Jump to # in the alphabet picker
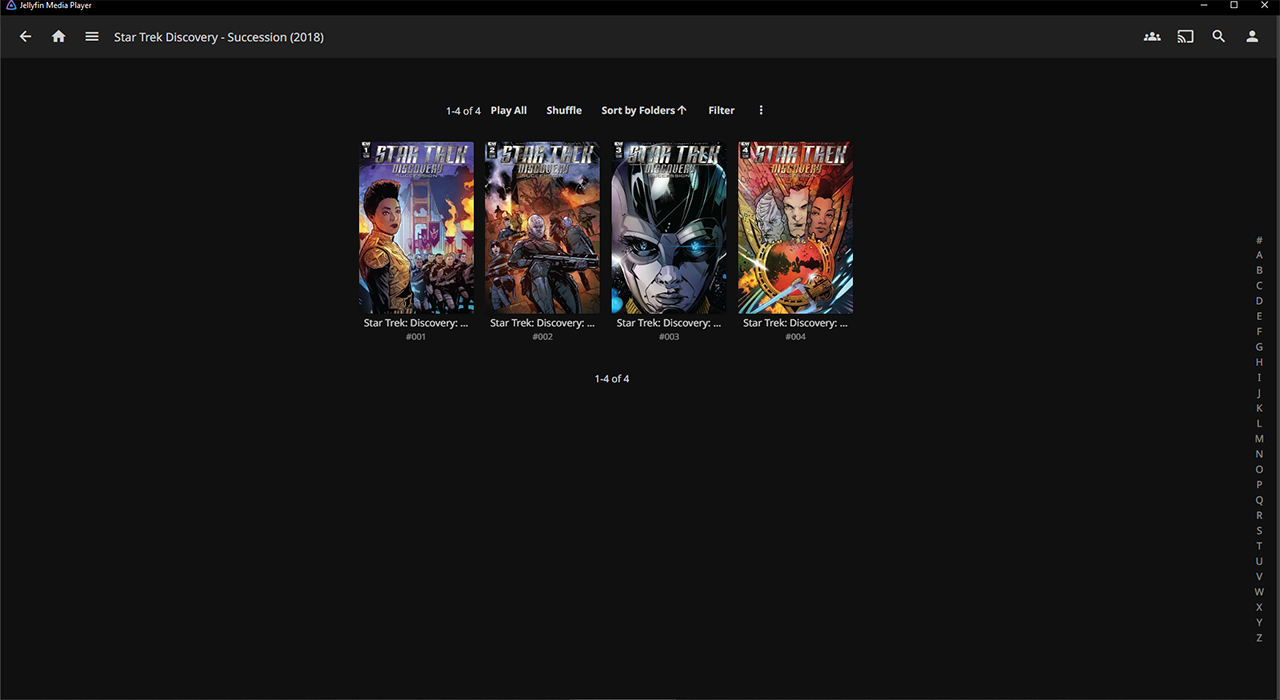Image resolution: width=1280 pixels, height=700 pixels. (x=1259, y=240)
